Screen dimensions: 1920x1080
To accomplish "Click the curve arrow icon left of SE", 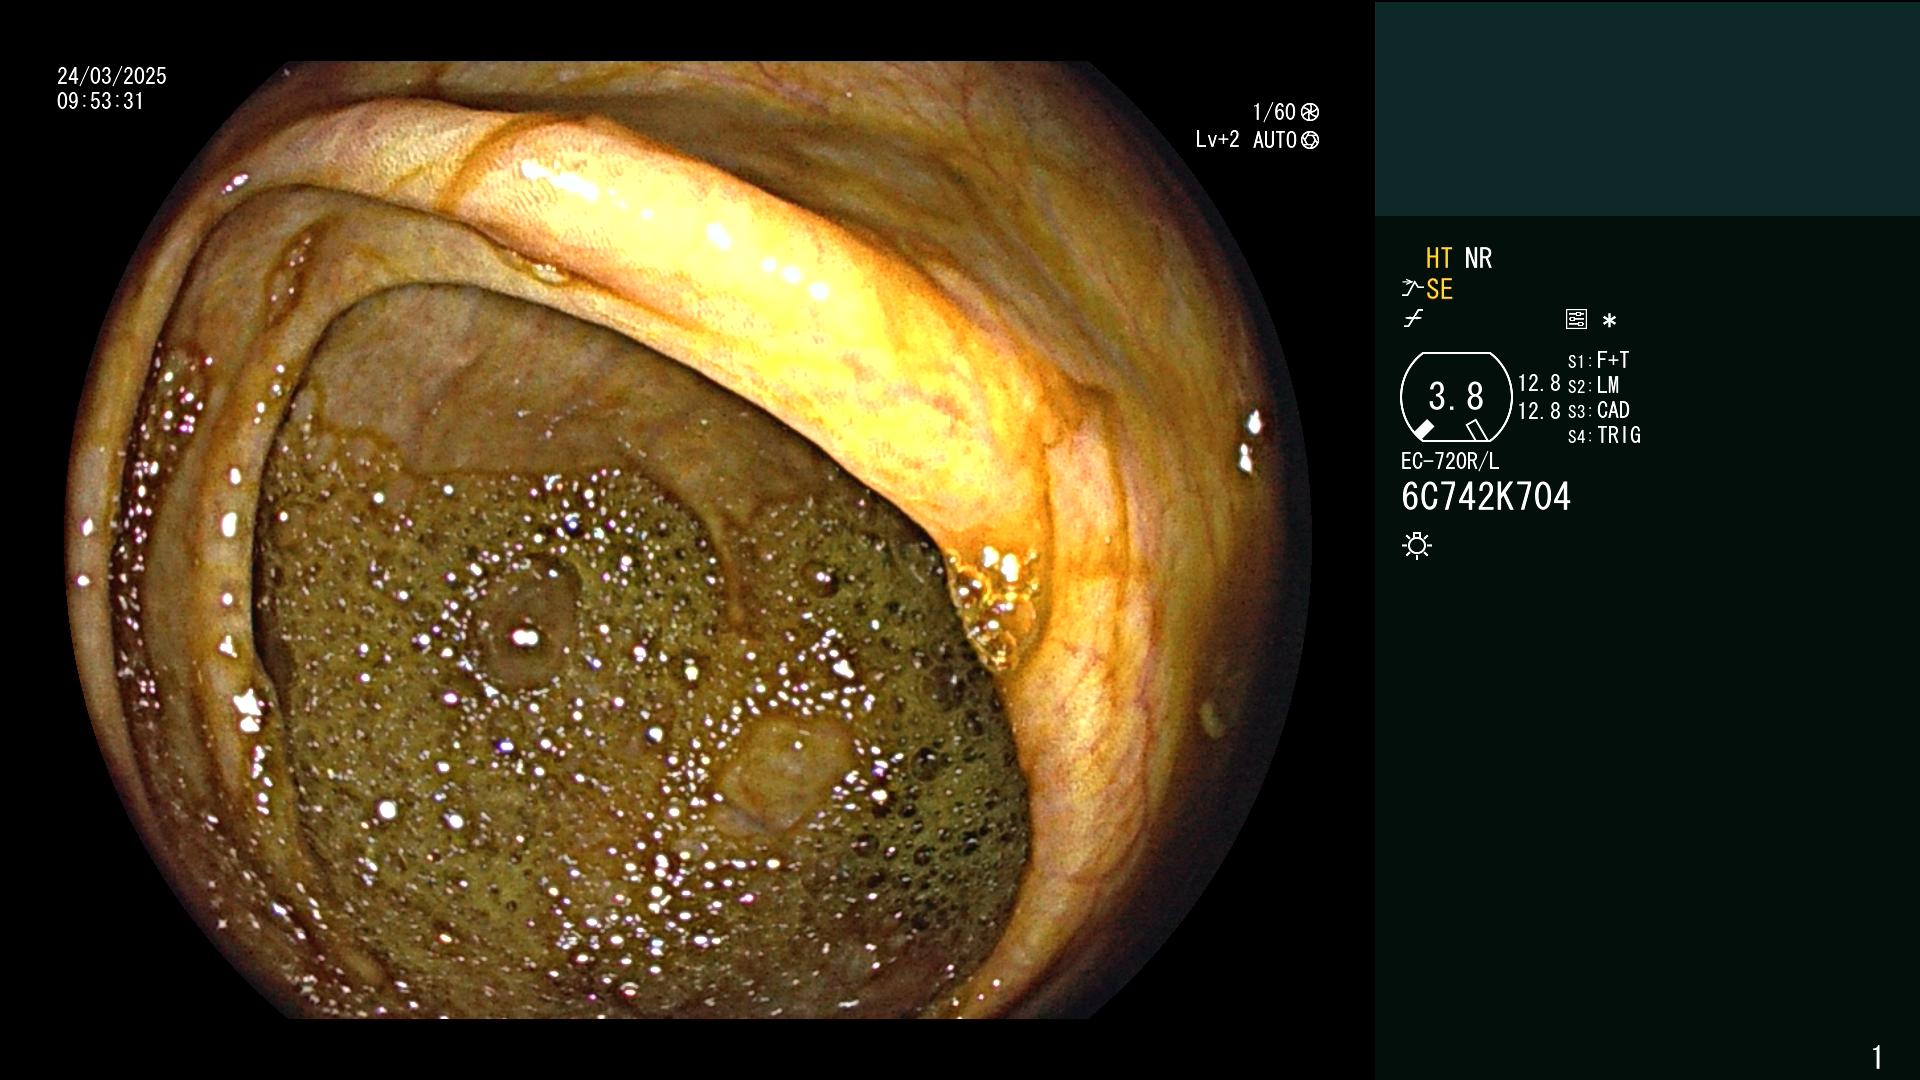I will (x=1412, y=289).
